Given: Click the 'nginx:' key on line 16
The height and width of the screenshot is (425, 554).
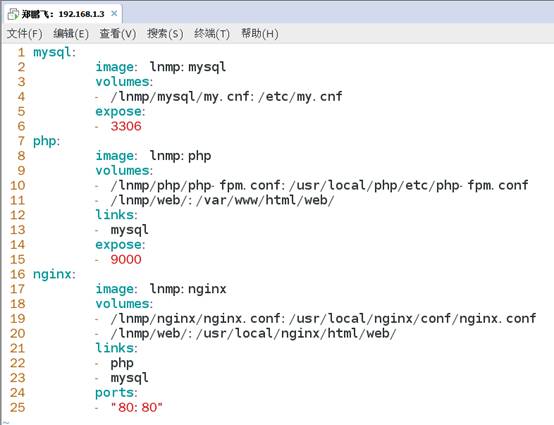Looking at the screenshot, I should 54,275.
